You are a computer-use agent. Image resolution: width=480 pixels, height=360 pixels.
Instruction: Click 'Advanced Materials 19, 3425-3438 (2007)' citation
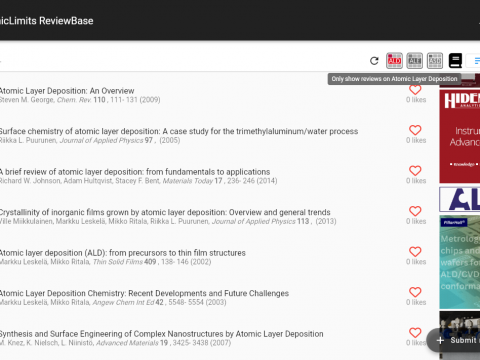[x=164, y=343]
